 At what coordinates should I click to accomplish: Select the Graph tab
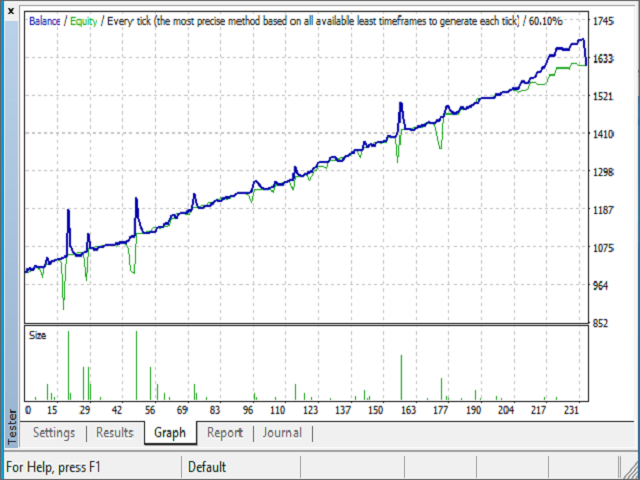click(x=170, y=433)
